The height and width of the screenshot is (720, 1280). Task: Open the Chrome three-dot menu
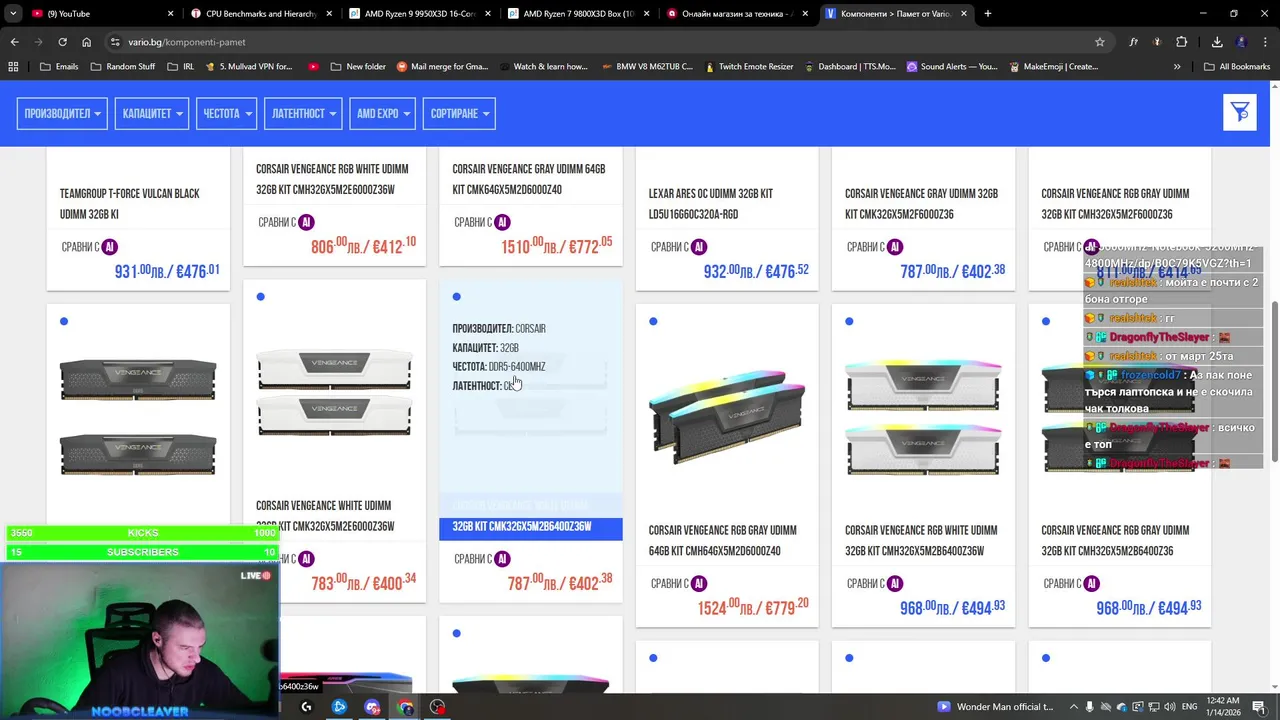point(1266,42)
